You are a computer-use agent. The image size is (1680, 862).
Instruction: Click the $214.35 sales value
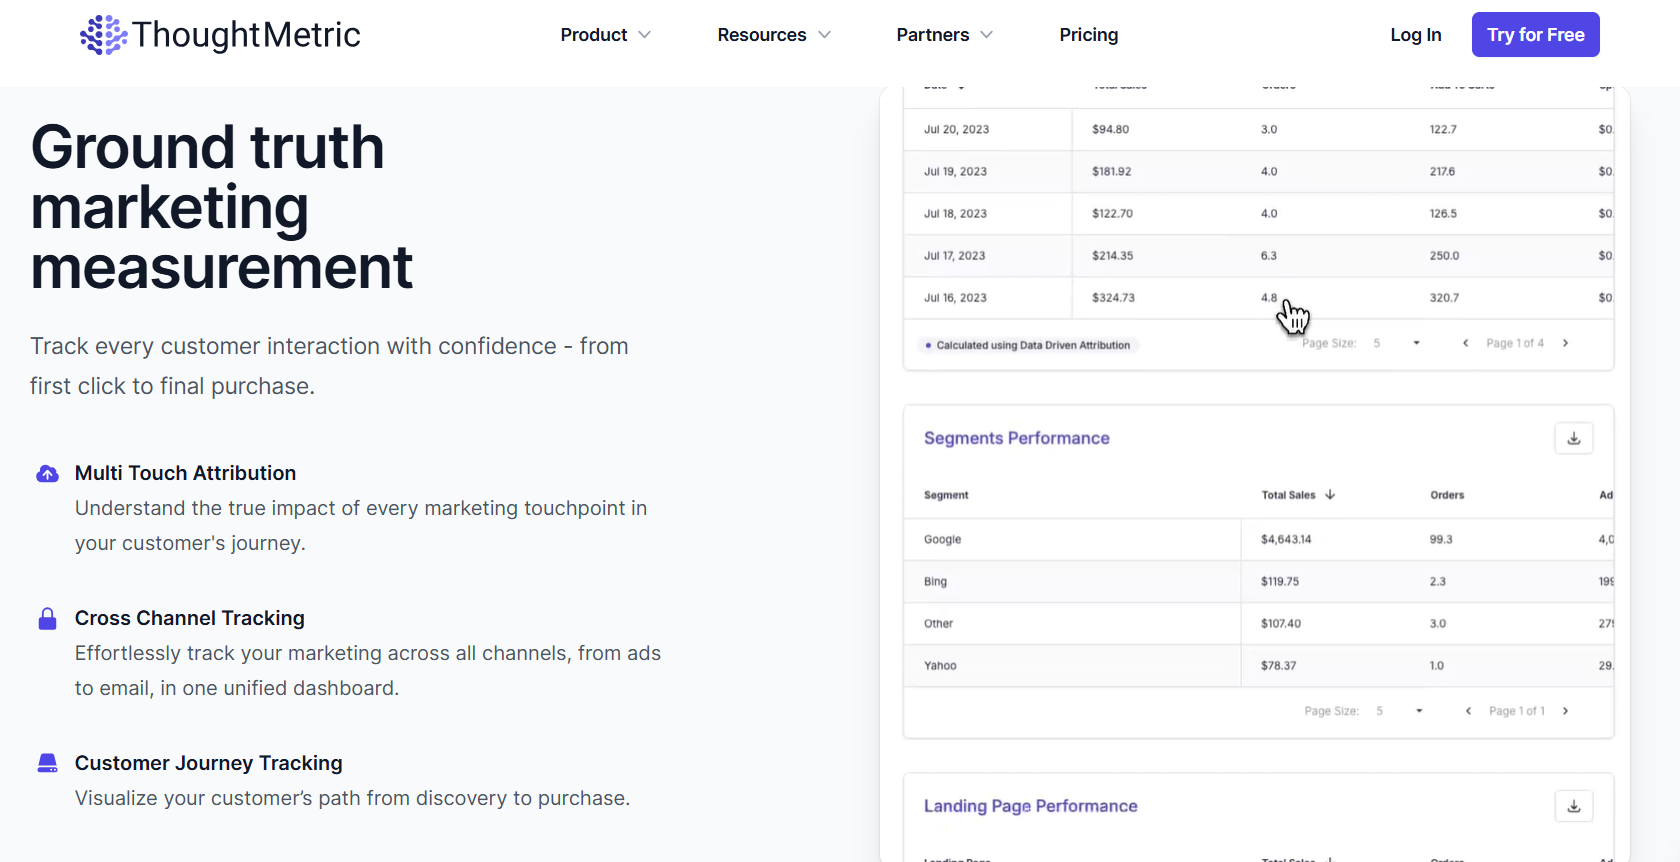[x=1112, y=255]
